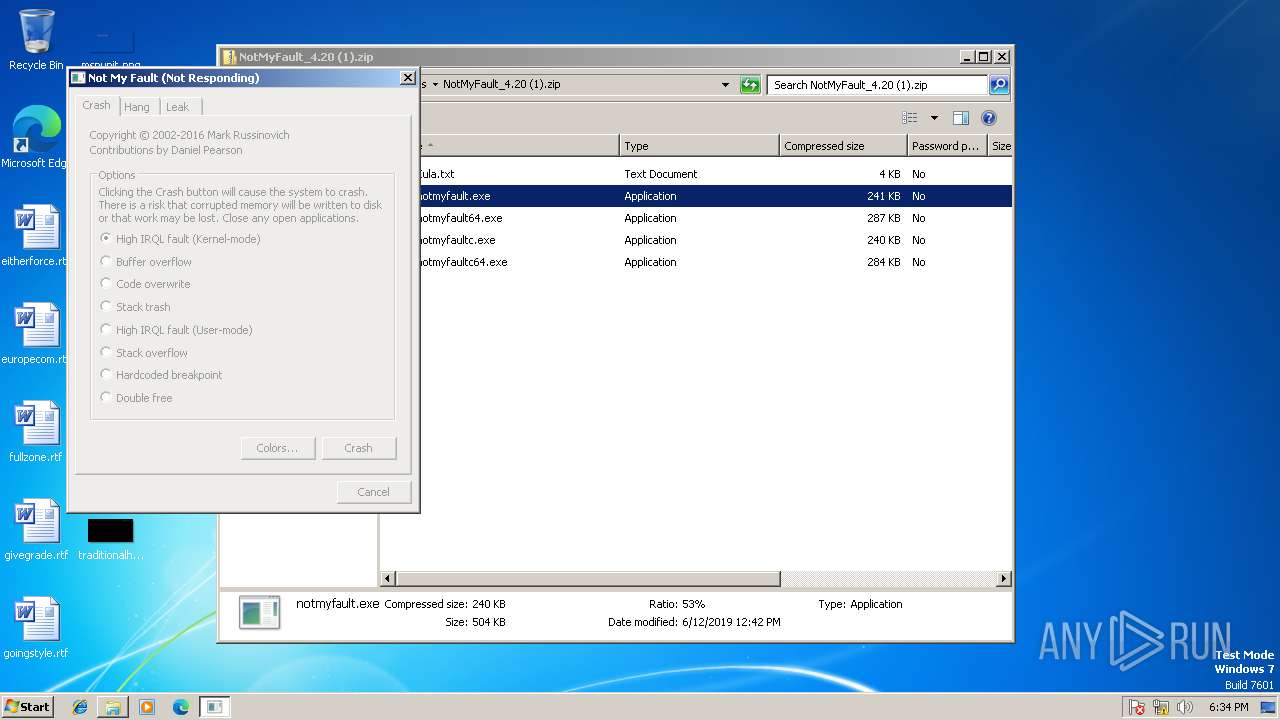Switch to the Leak tab
This screenshot has width=1280, height=720.
(x=178, y=107)
